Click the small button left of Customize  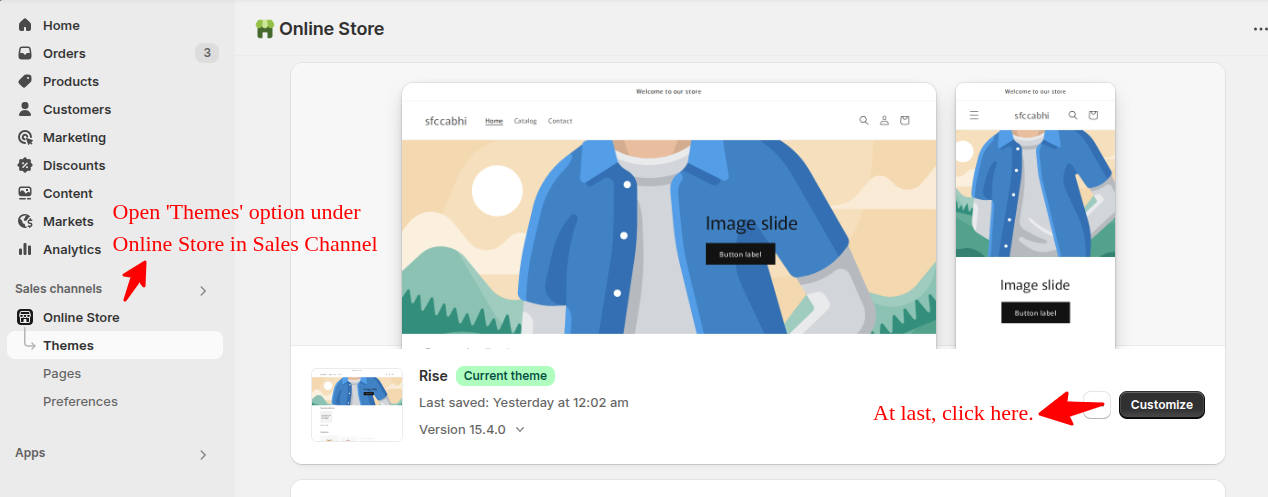click(1098, 405)
